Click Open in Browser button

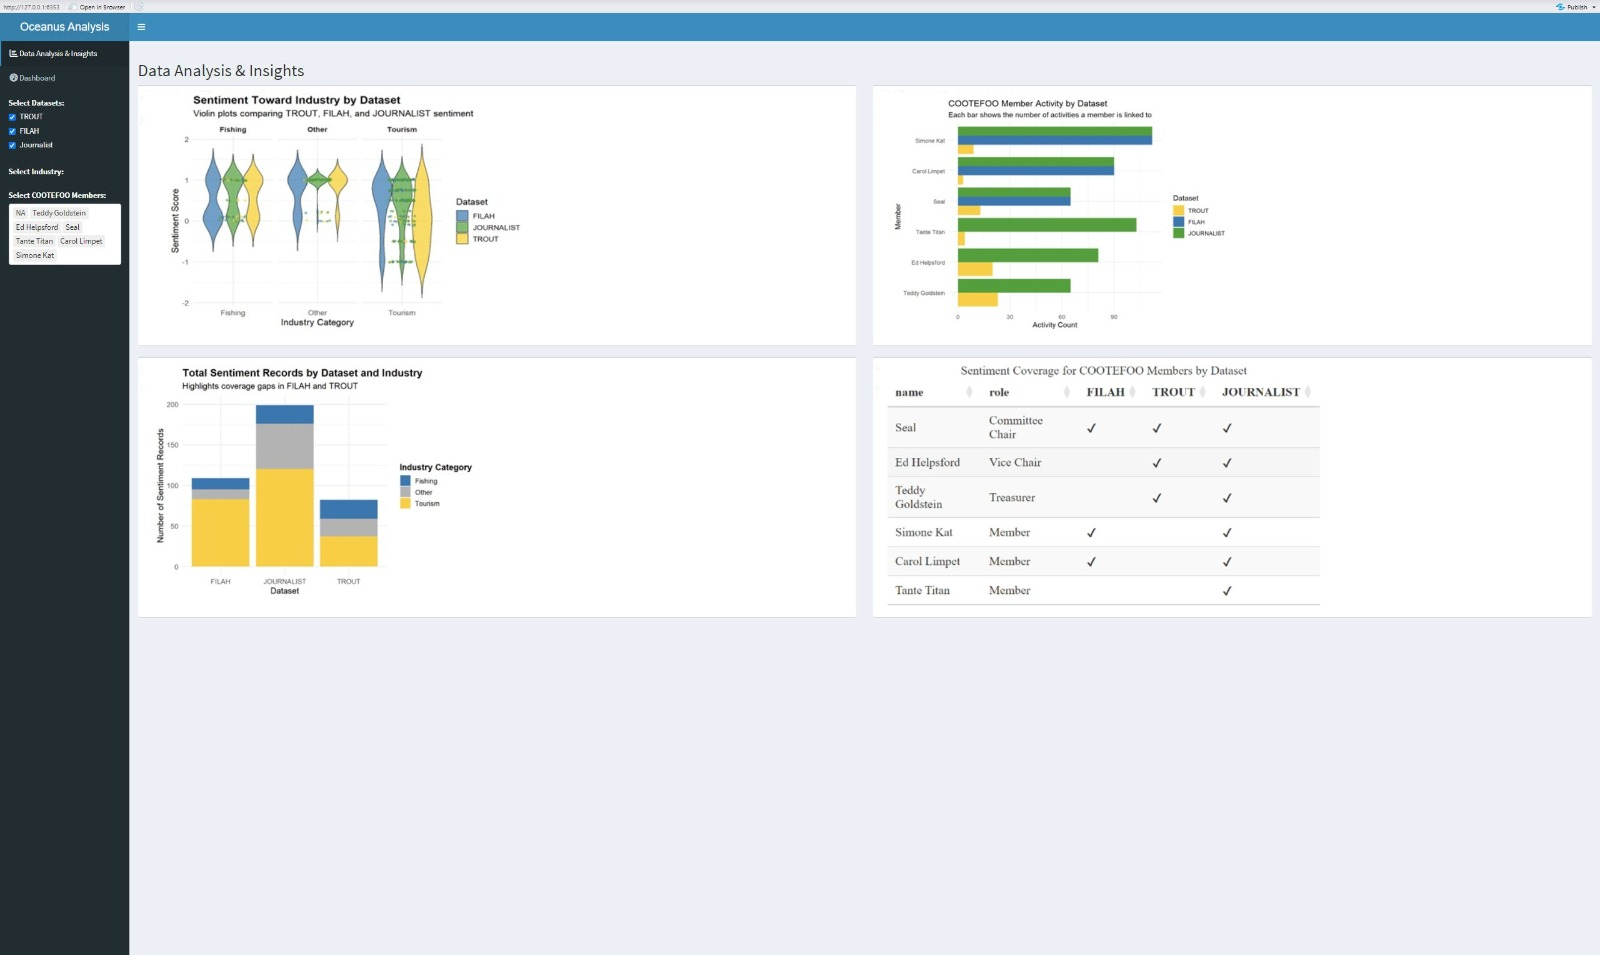coord(102,7)
